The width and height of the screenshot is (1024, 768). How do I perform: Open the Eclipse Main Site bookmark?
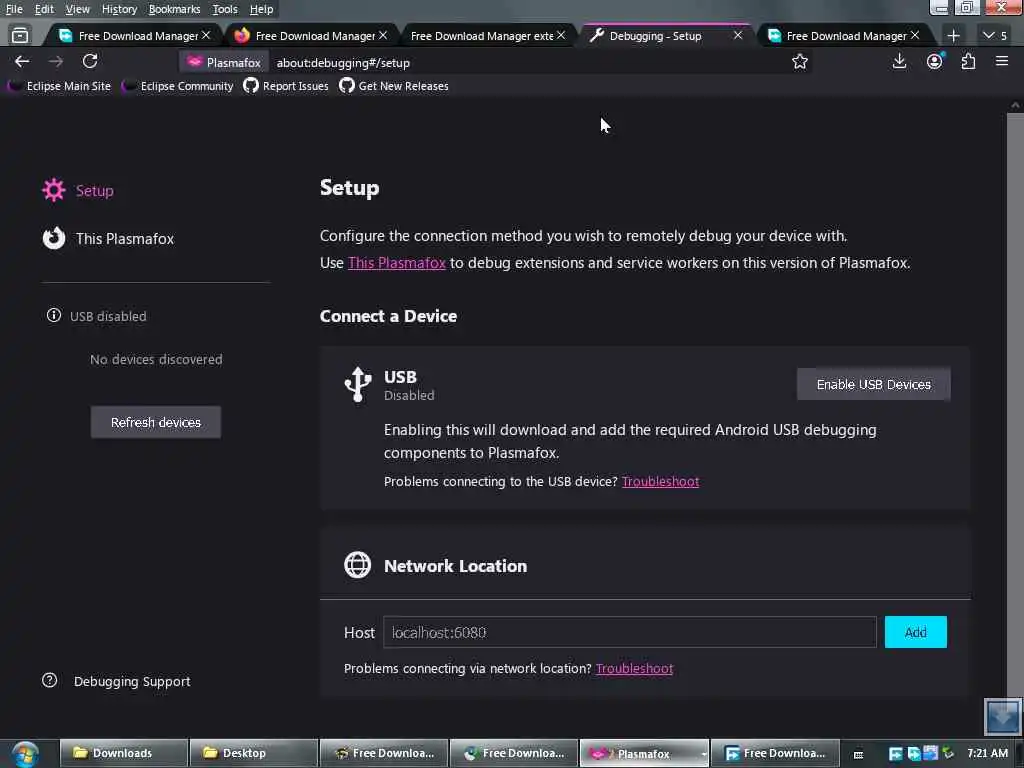59,86
